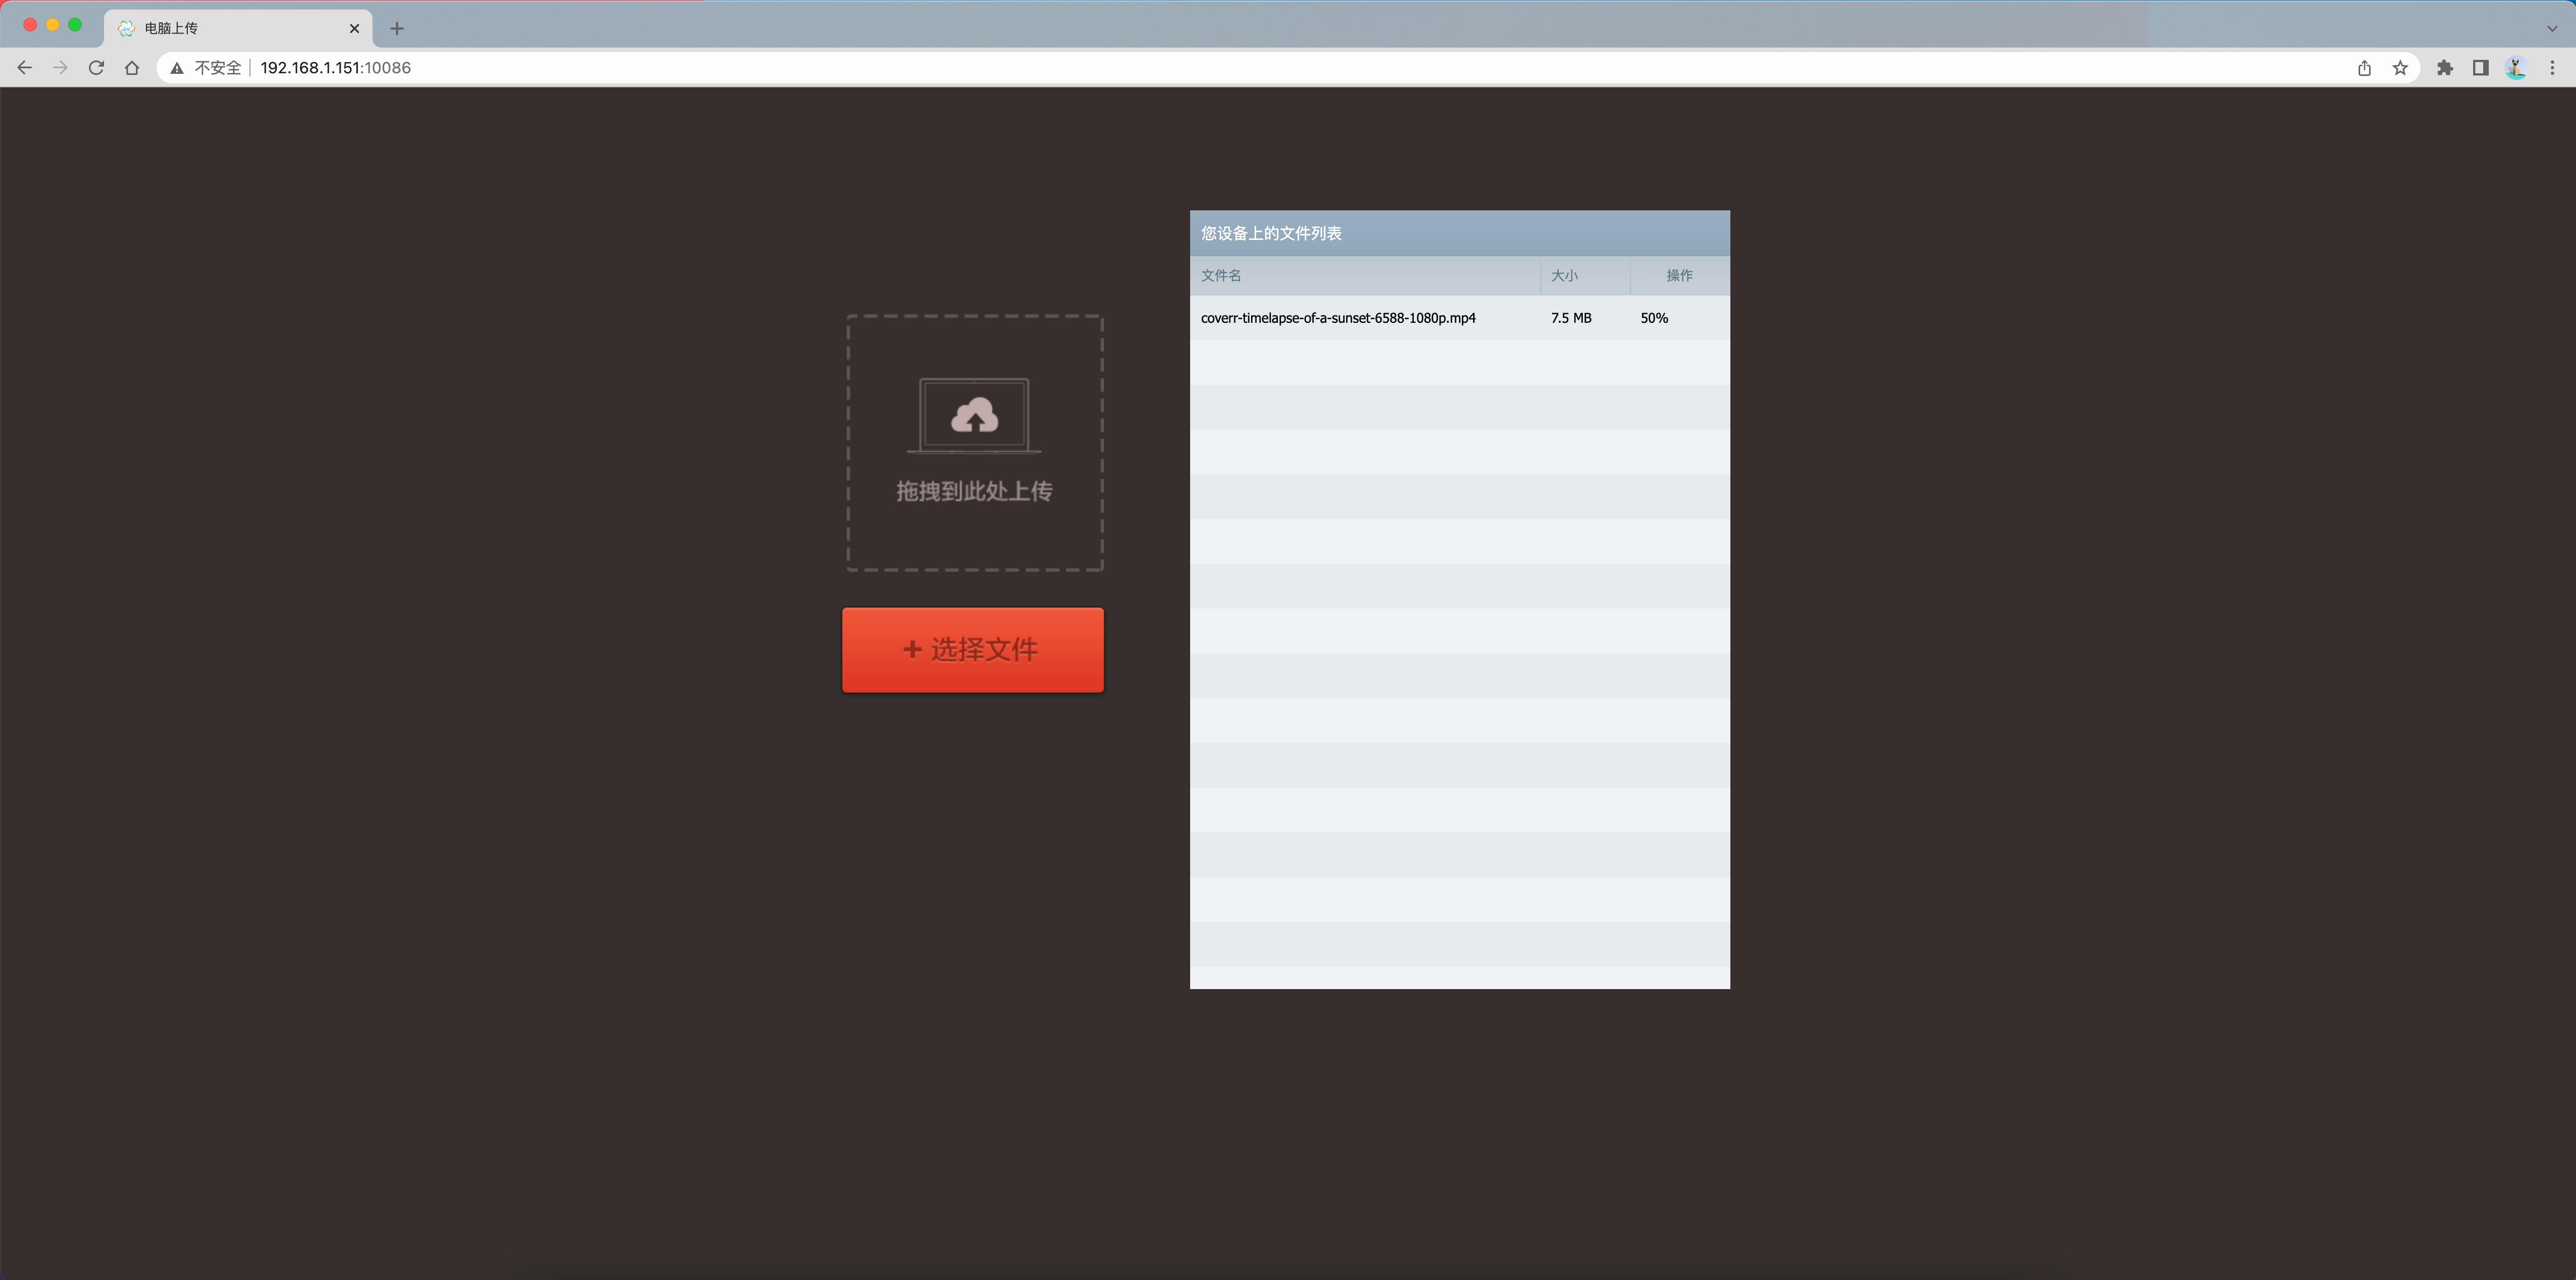Go to the browser home page
The height and width of the screenshot is (1280, 2576).
pyautogui.click(x=132, y=68)
